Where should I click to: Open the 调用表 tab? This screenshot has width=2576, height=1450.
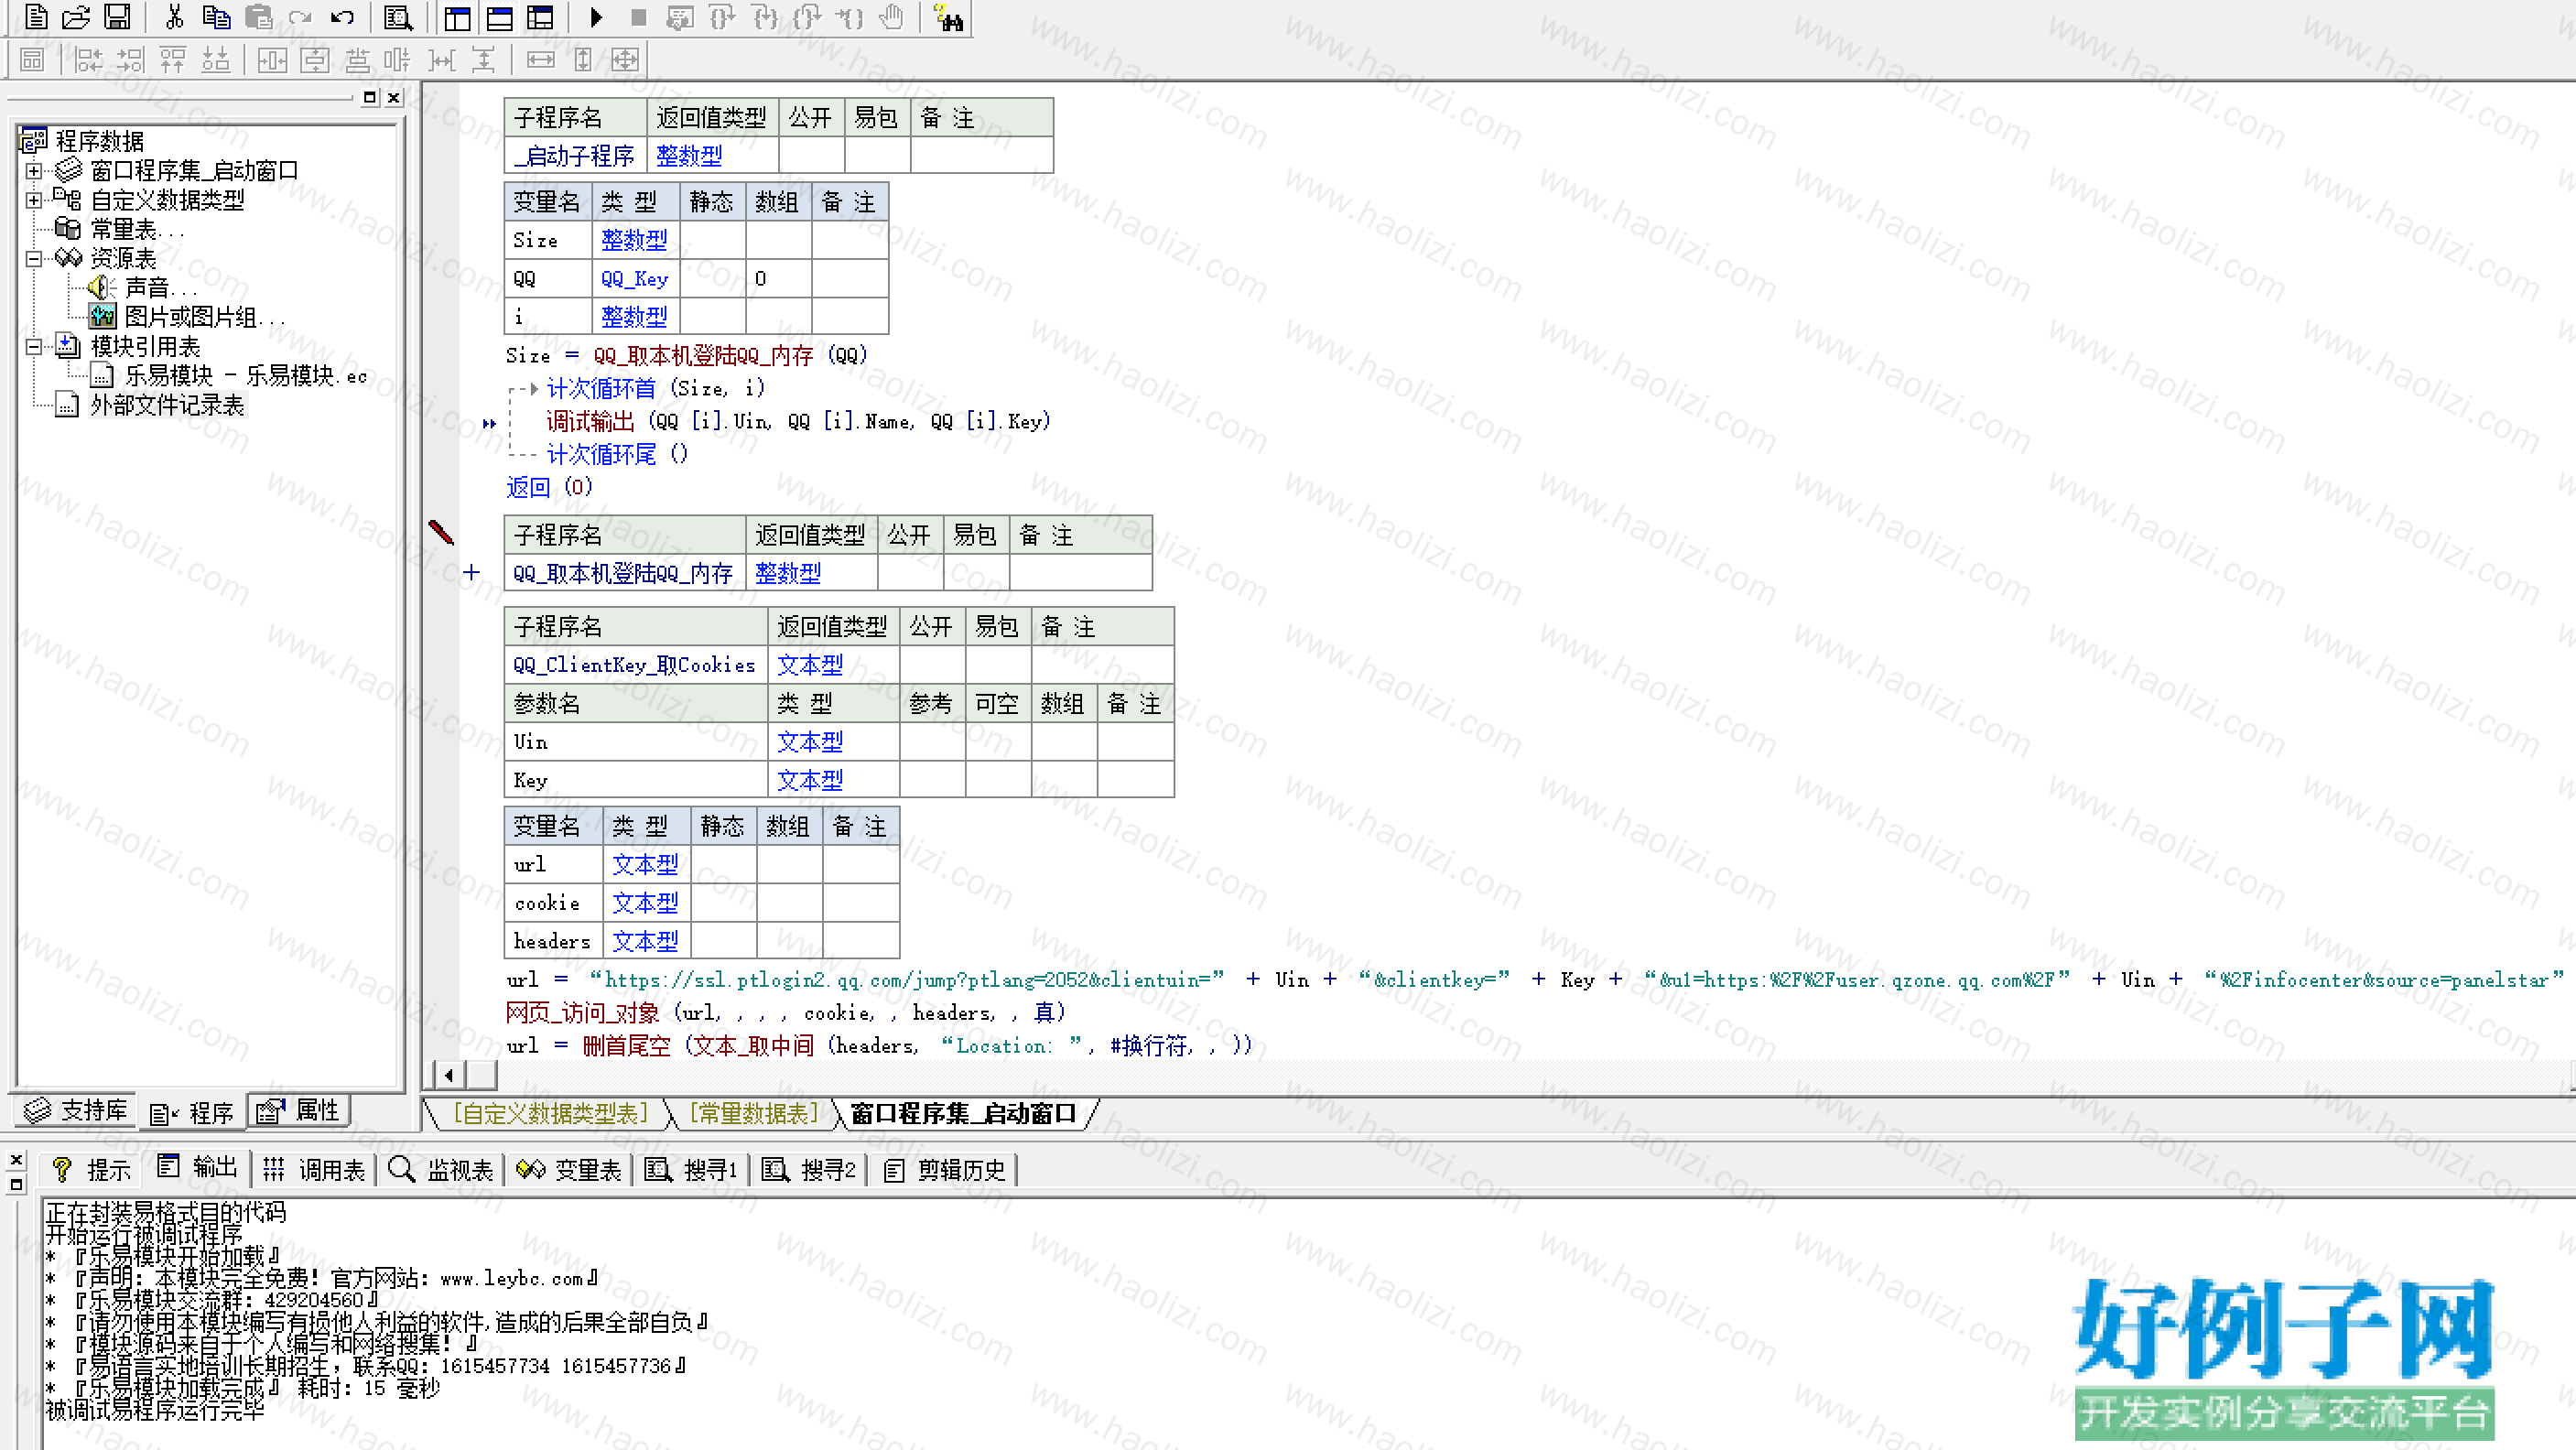315,1169
